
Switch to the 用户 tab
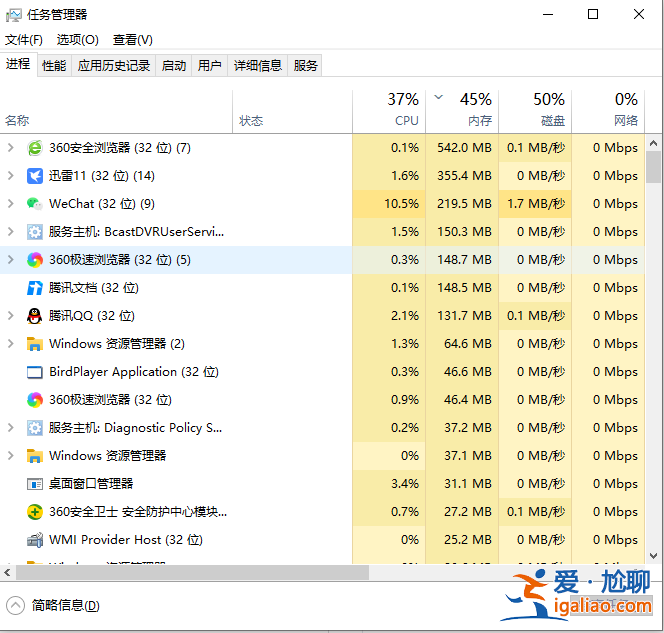pyautogui.click(x=210, y=66)
